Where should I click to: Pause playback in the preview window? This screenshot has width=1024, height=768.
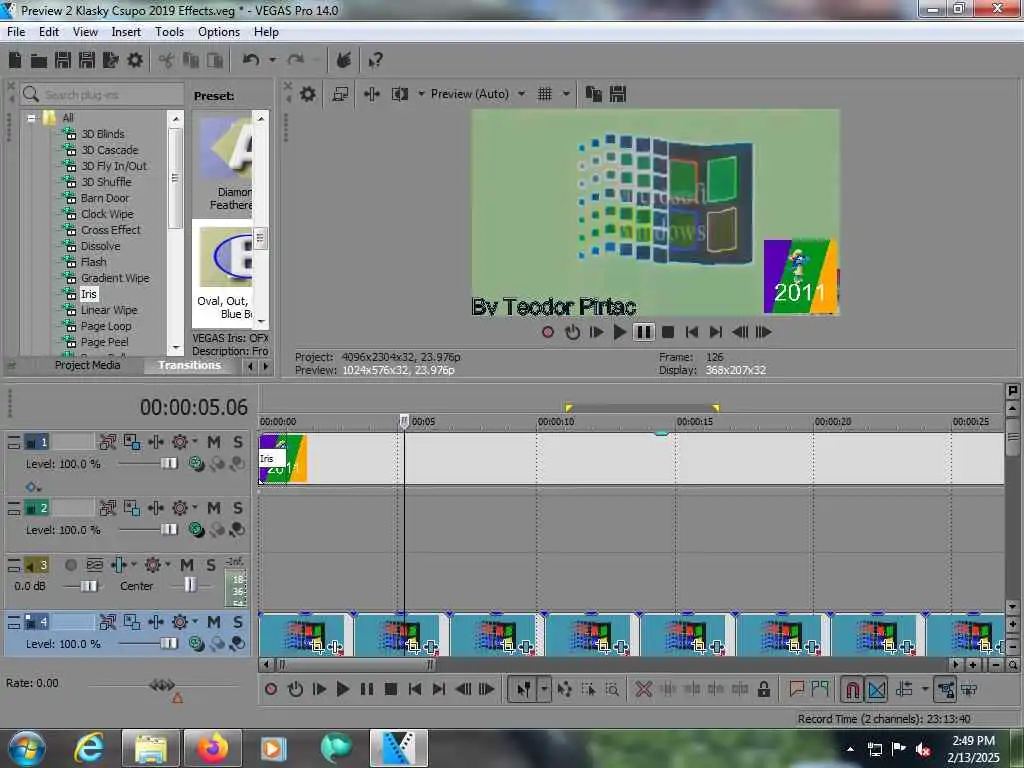[643, 332]
